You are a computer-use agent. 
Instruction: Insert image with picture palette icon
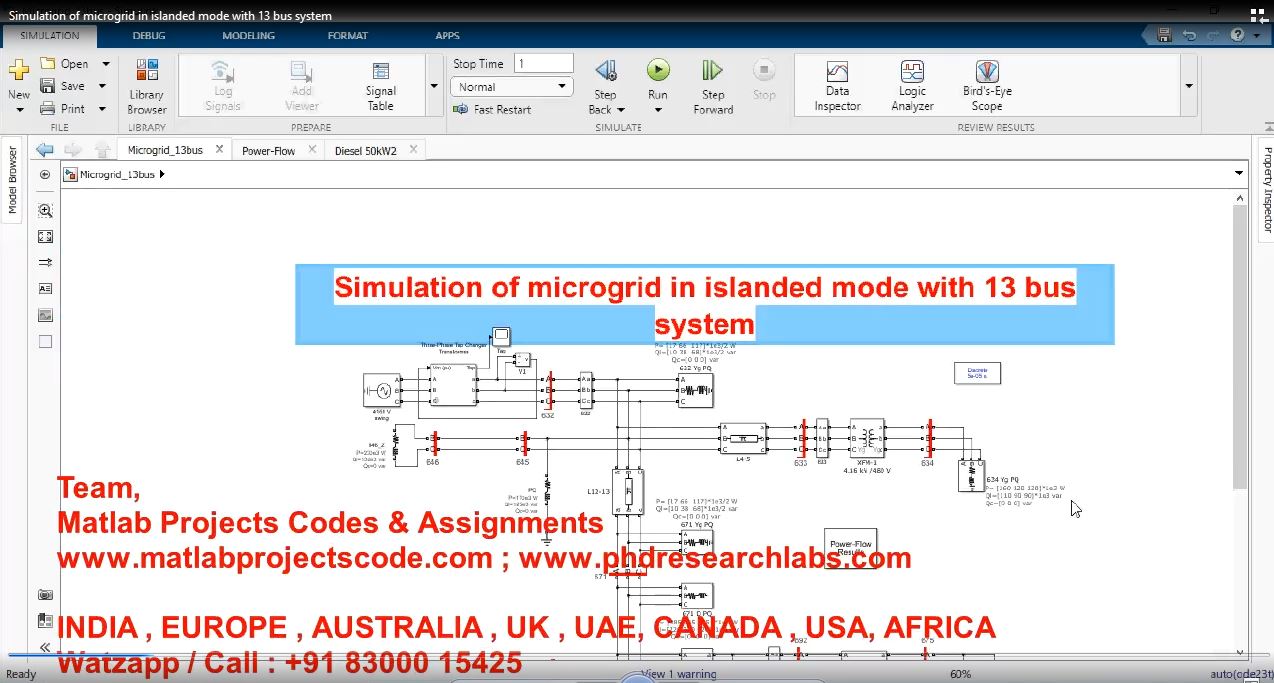click(x=45, y=315)
